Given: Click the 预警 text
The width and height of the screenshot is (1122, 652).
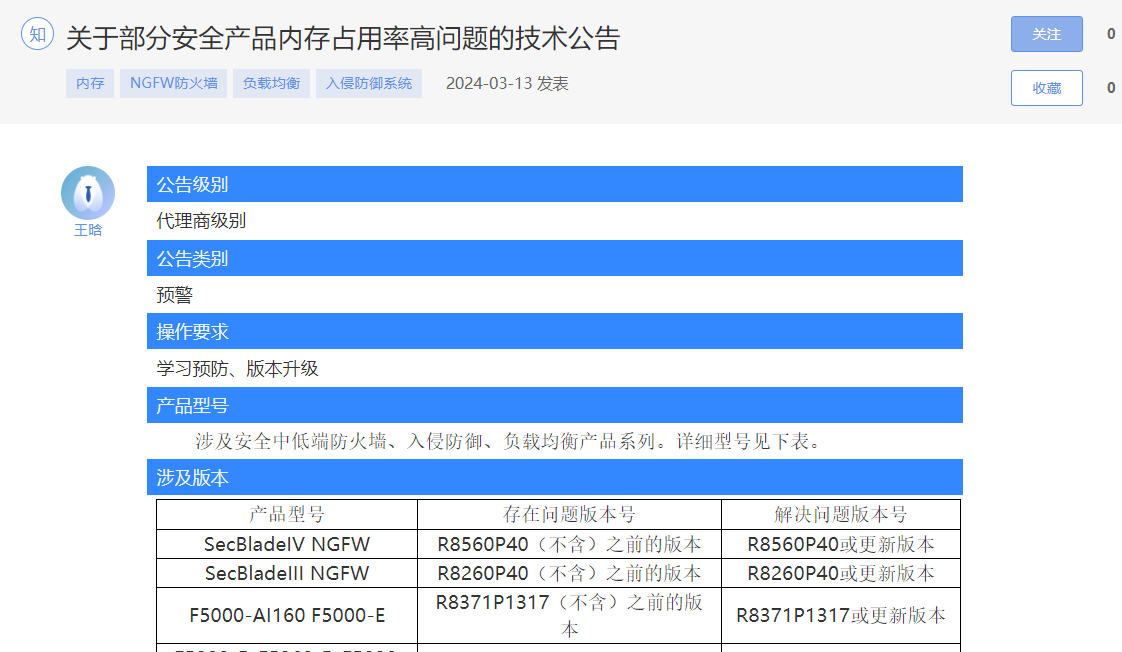Looking at the screenshot, I should pyautogui.click(x=175, y=295).
